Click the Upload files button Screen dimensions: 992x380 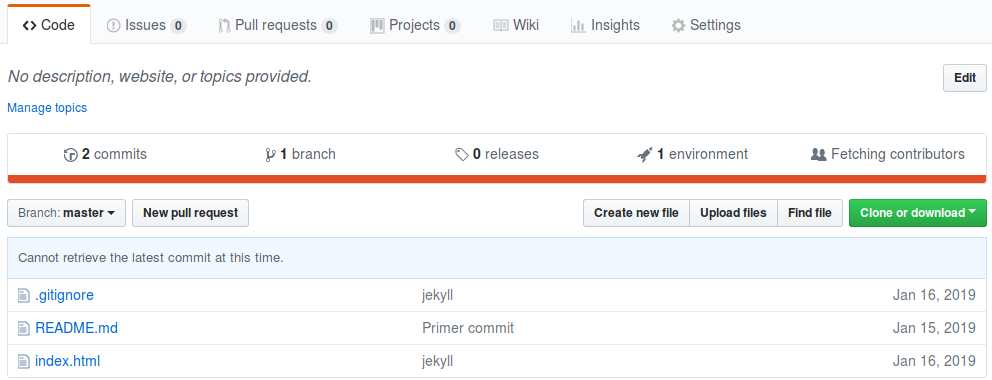[733, 213]
